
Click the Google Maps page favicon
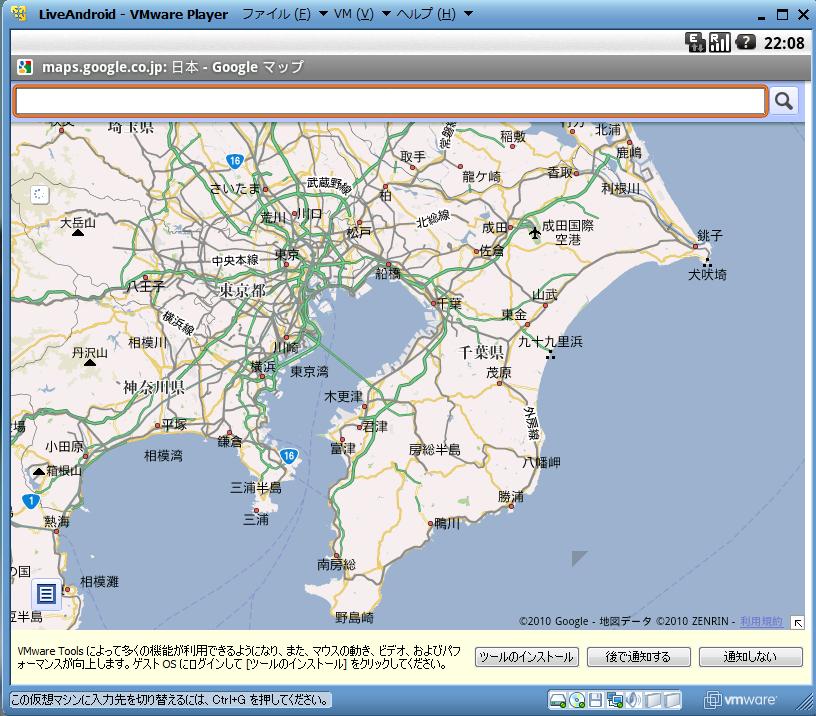click(x=24, y=67)
